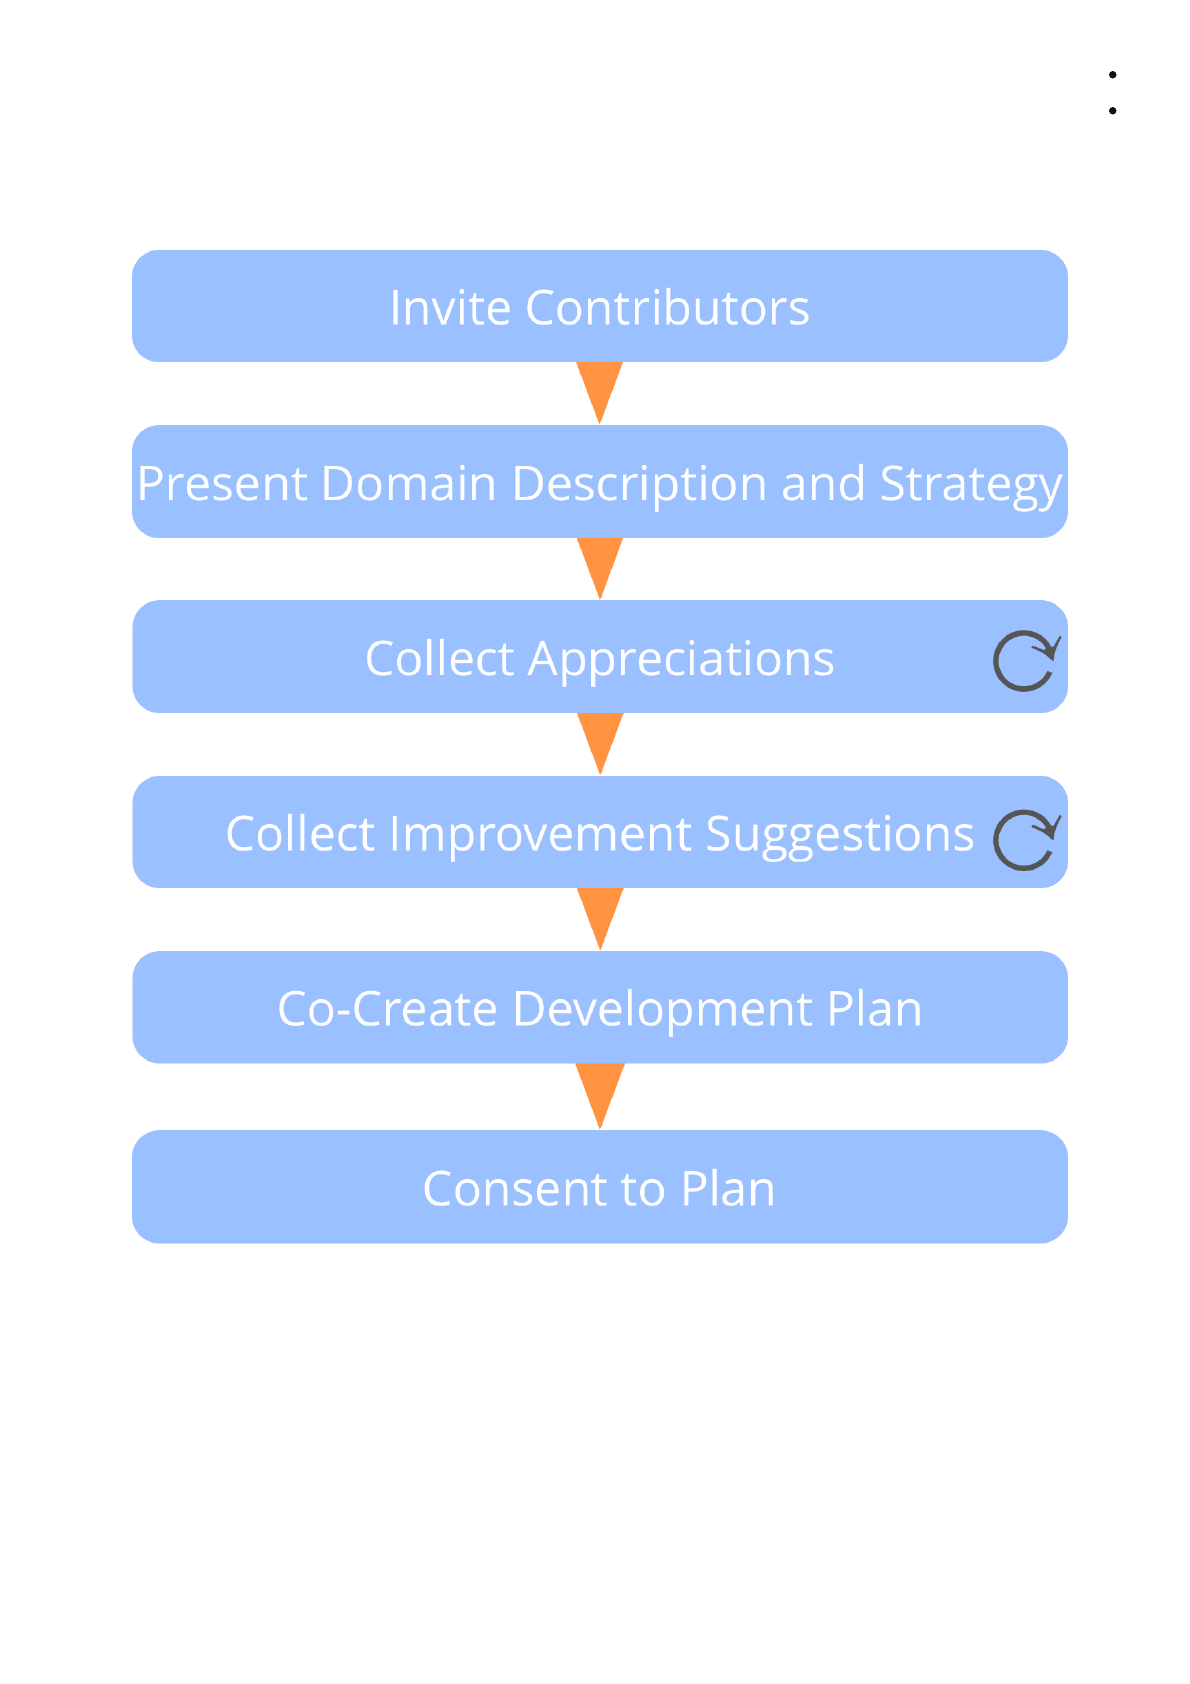Click the word "Strategy" in the second step
This screenshot has width=1190, height=1684.
tap(969, 484)
